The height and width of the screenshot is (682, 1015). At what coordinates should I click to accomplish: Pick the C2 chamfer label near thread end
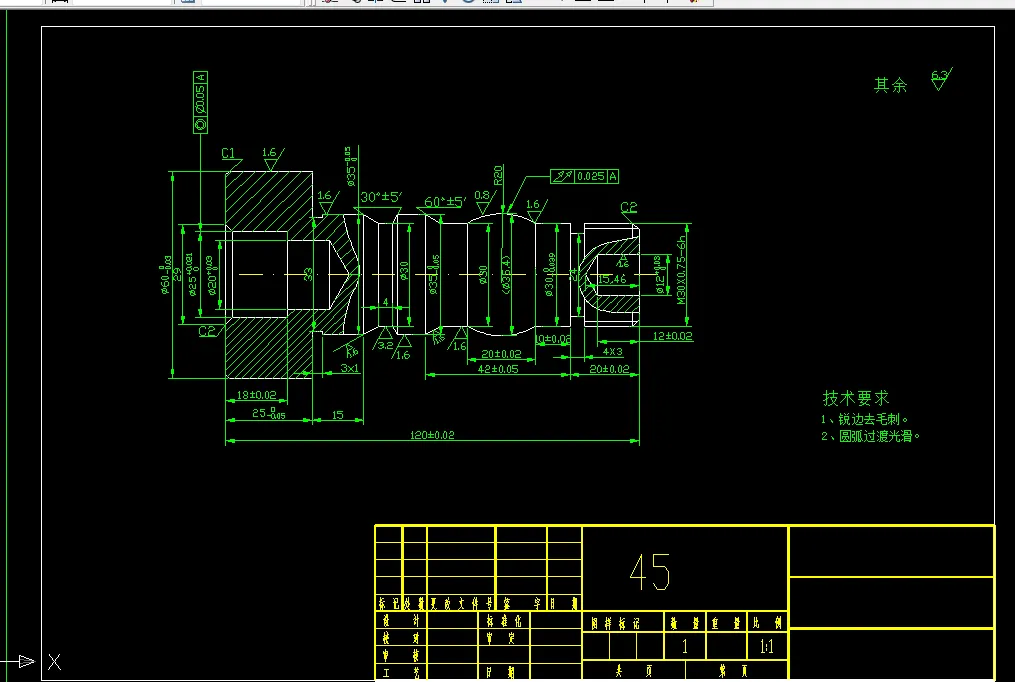click(x=629, y=207)
